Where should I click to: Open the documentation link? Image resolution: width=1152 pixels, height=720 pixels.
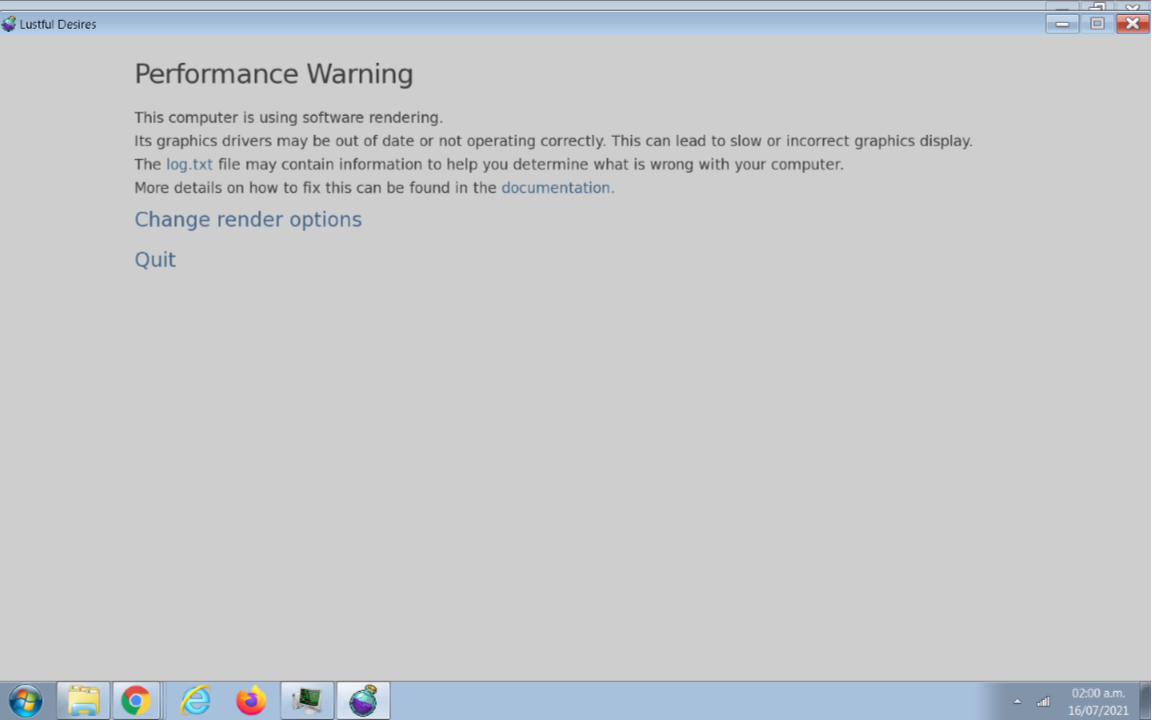[555, 188]
